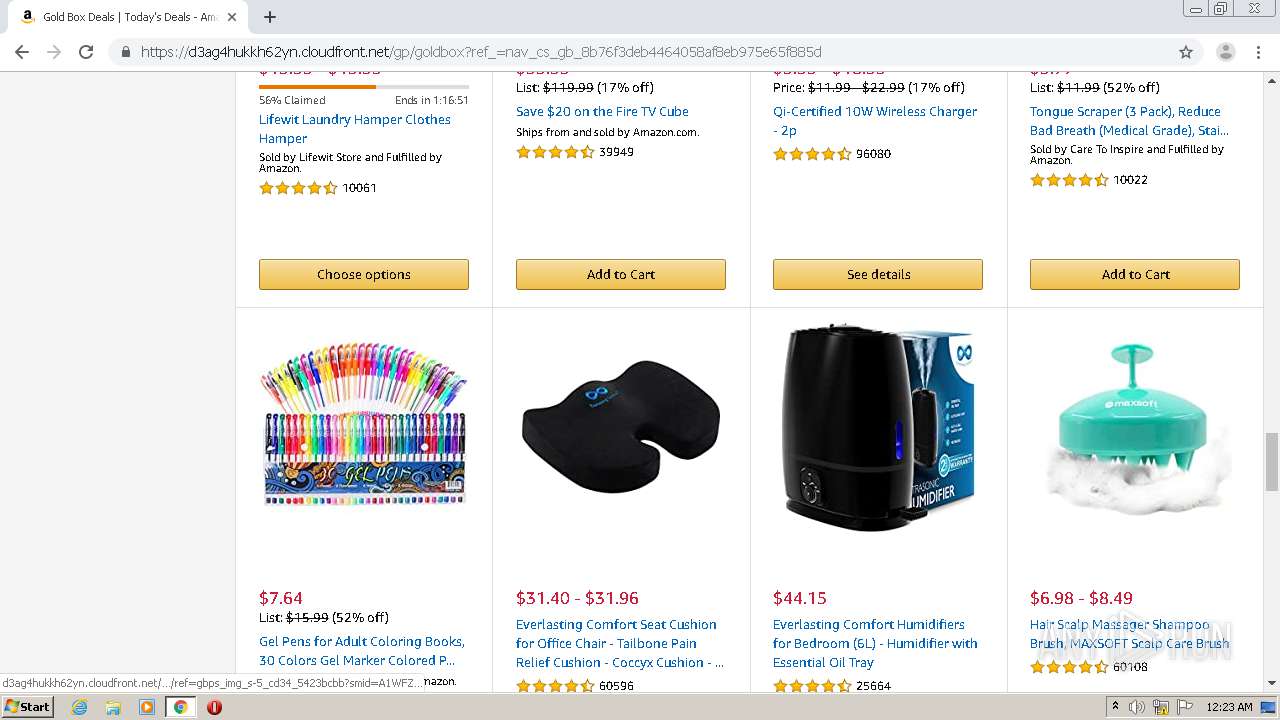Open the Everlasting Comfort Humidifiers link
This screenshot has height=720, width=1280.
(x=875, y=643)
